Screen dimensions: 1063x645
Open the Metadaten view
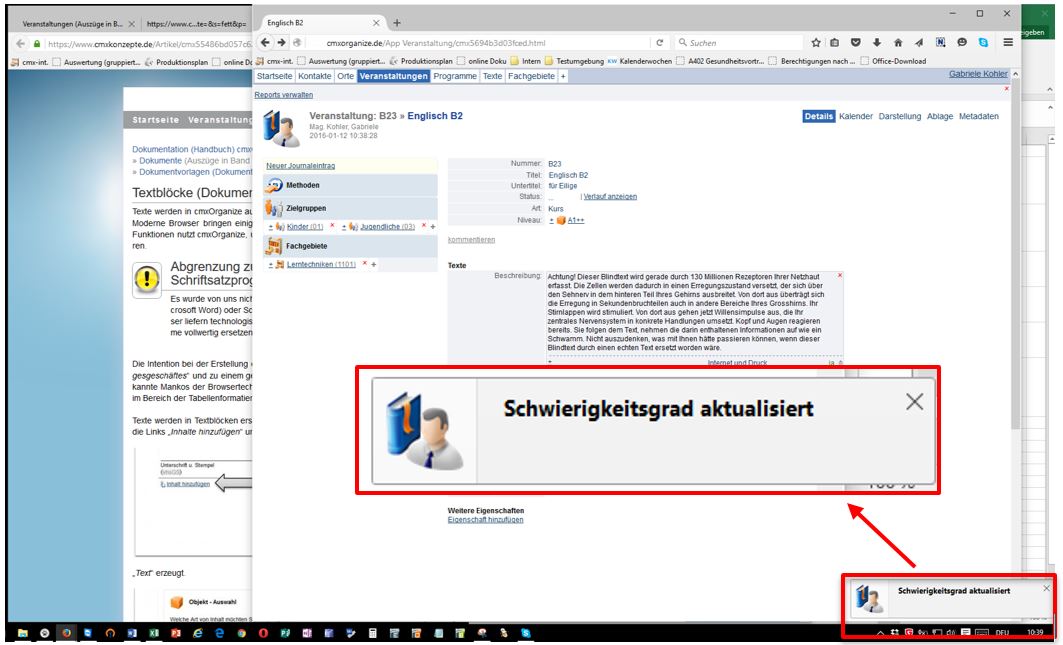(x=978, y=116)
